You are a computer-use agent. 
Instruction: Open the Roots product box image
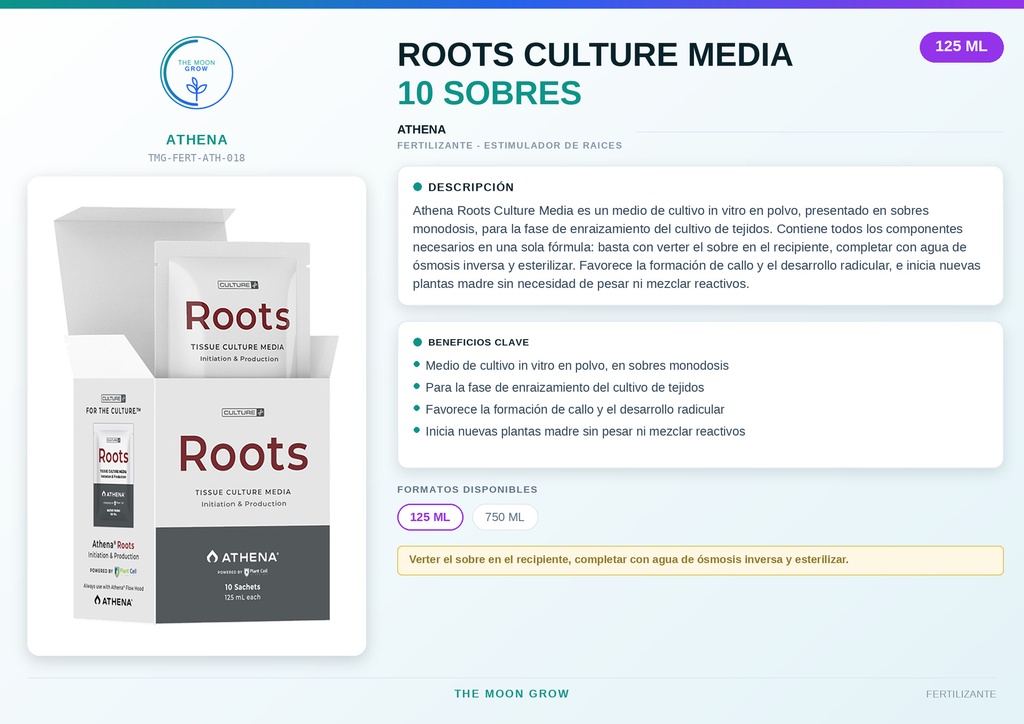197,416
